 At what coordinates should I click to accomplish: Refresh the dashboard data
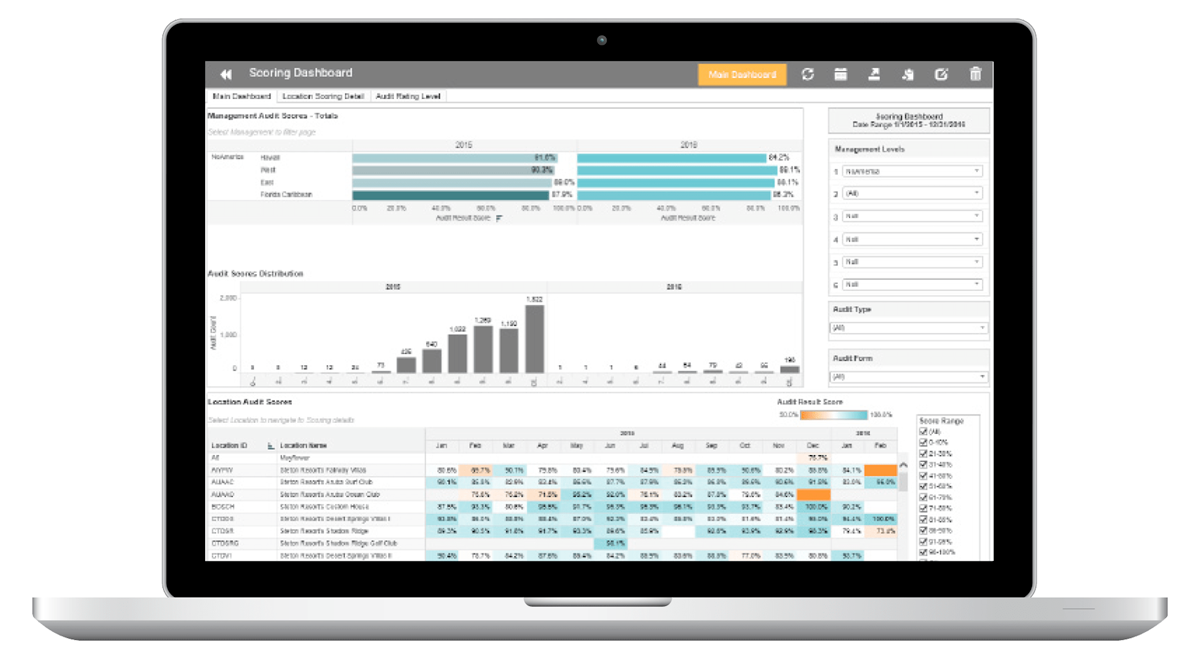pyautogui.click(x=808, y=74)
